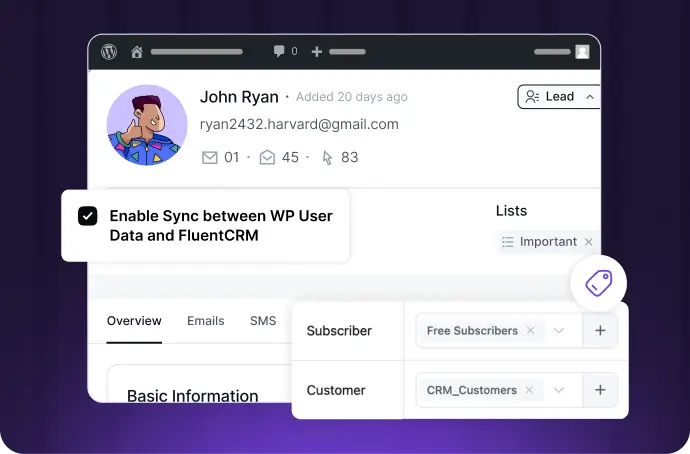Click the cursor clicks icon
The height and width of the screenshot is (454, 690).
[x=327, y=157]
